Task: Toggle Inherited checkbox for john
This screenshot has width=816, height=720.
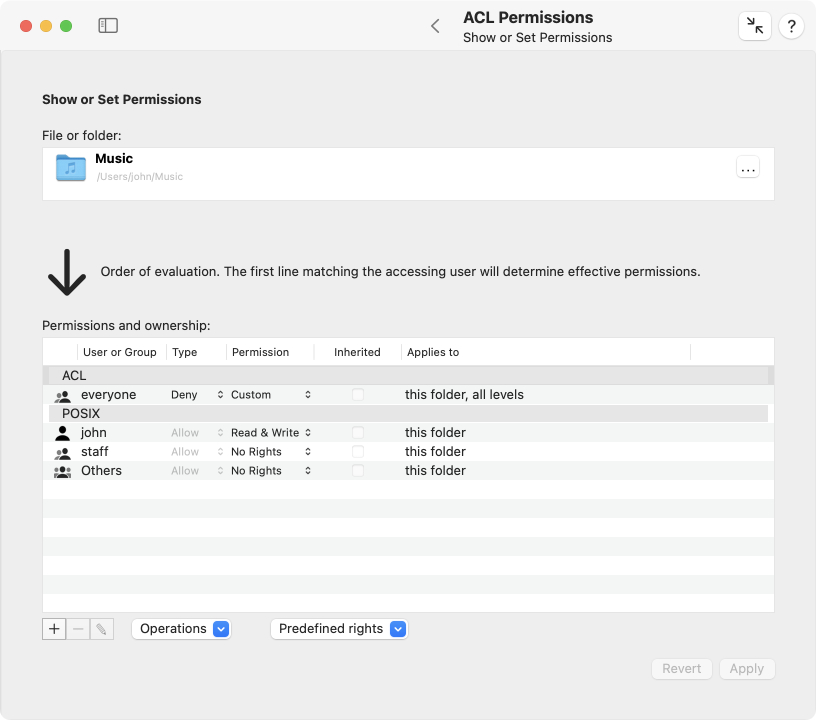Action: (358, 432)
